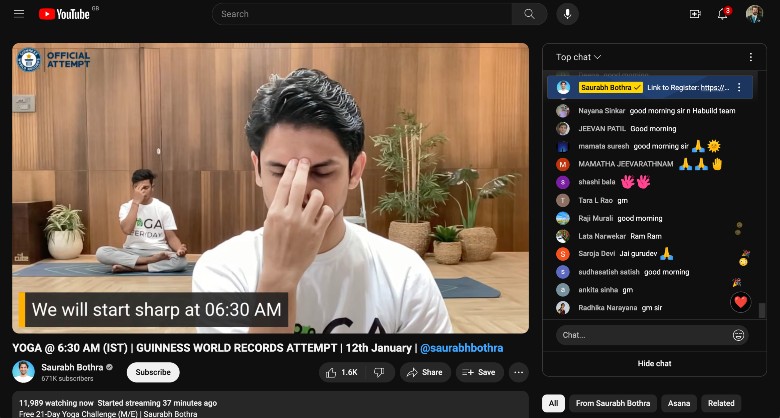Image resolution: width=780 pixels, height=418 pixels.
Task: Like the video with thumbs up
Action: 341,372
